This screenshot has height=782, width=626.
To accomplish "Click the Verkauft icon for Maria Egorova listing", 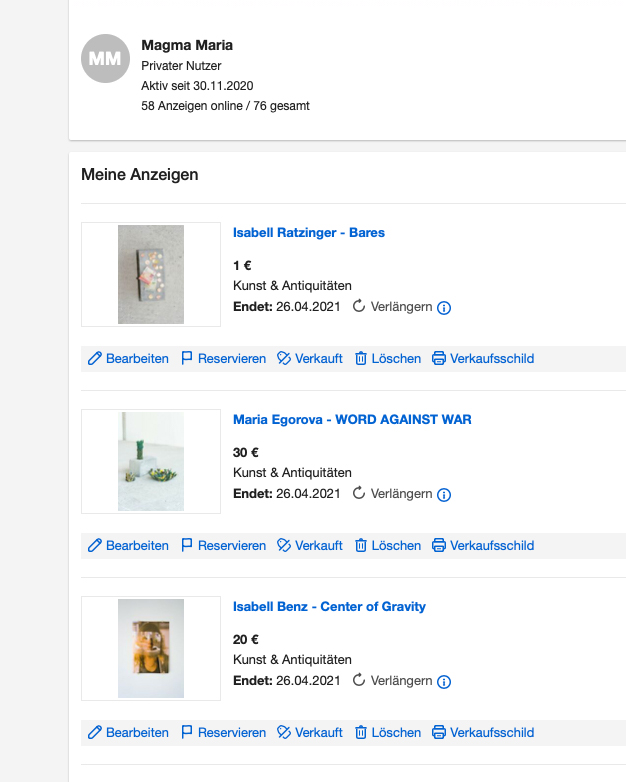I will (284, 545).
